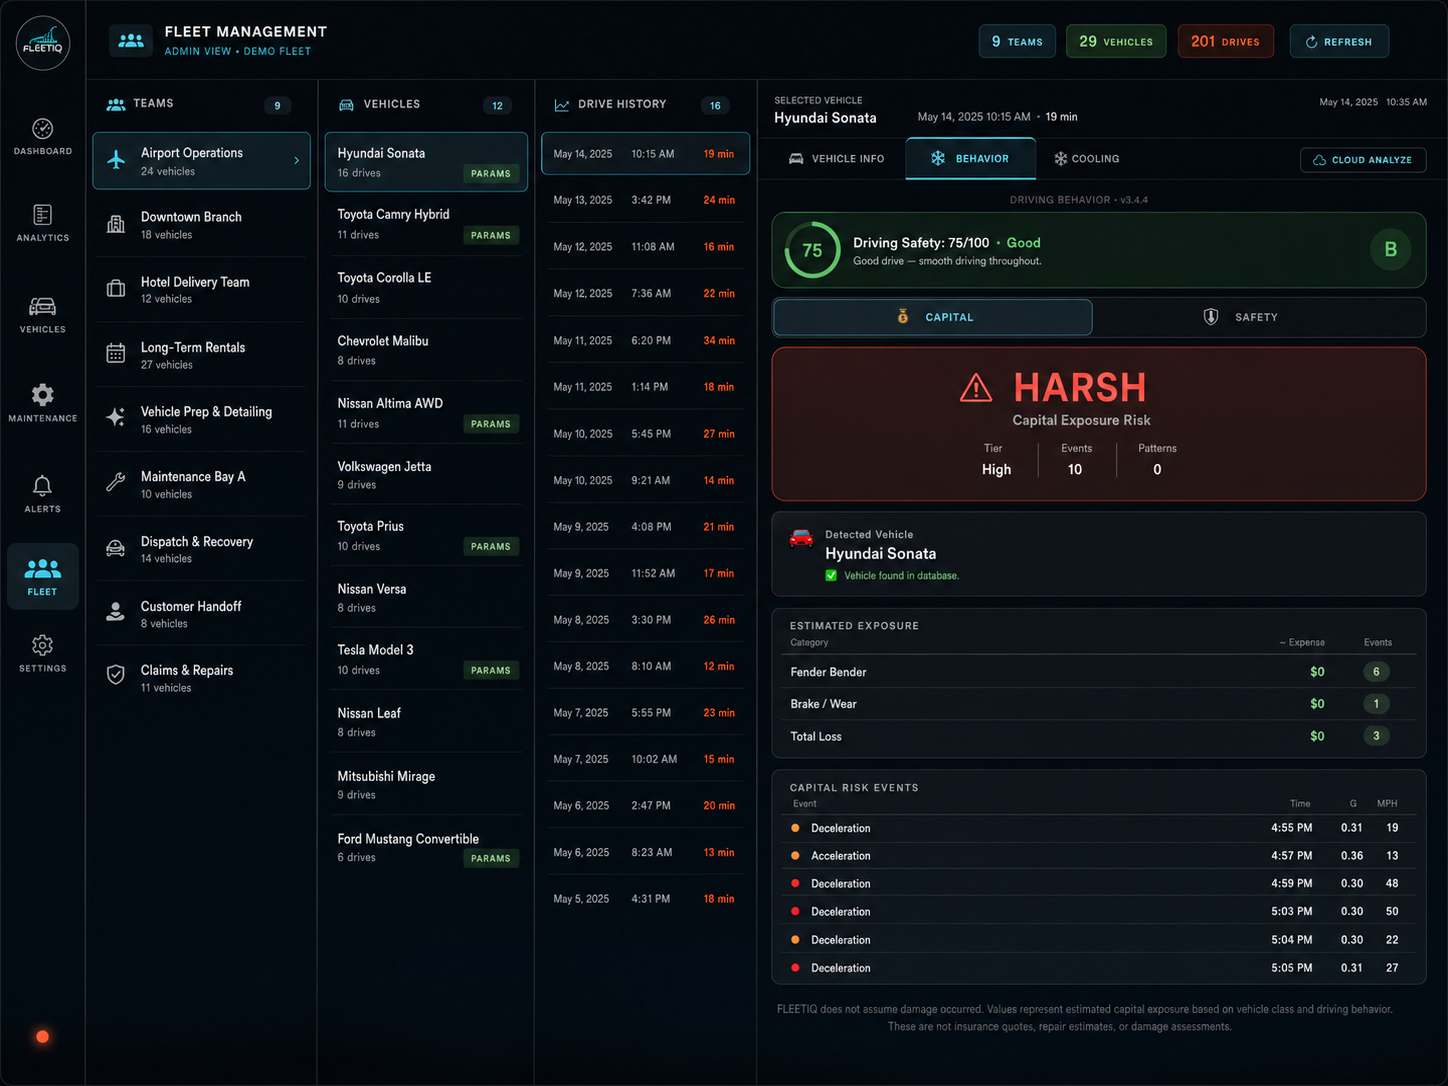Image resolution: width=1448 pixels, height=1086 pixels.
Task: Select the 5:03 PM Deceleration event
Action: pyautogui.click(x=1098, y=912)
